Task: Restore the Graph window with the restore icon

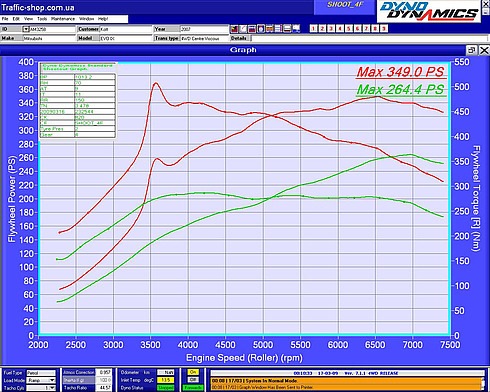Action: point(471,50)
